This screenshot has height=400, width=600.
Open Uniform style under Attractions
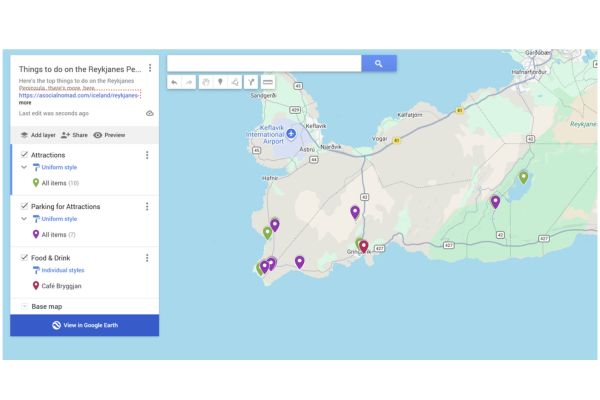point(59,167)
